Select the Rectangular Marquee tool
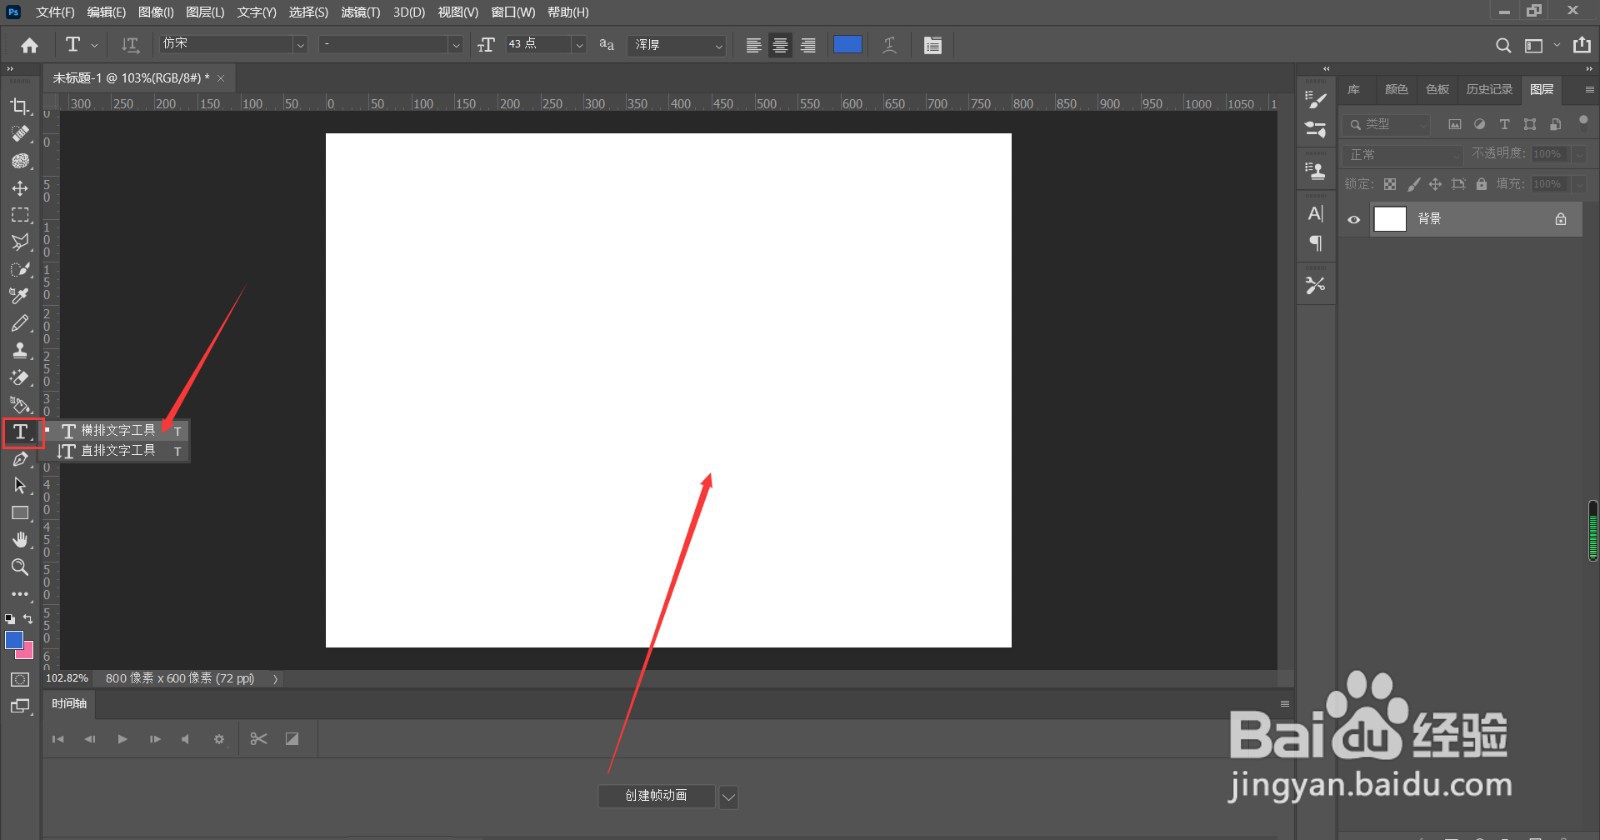The height and width of the screenshot is (840, 1600). pos(20,215)
